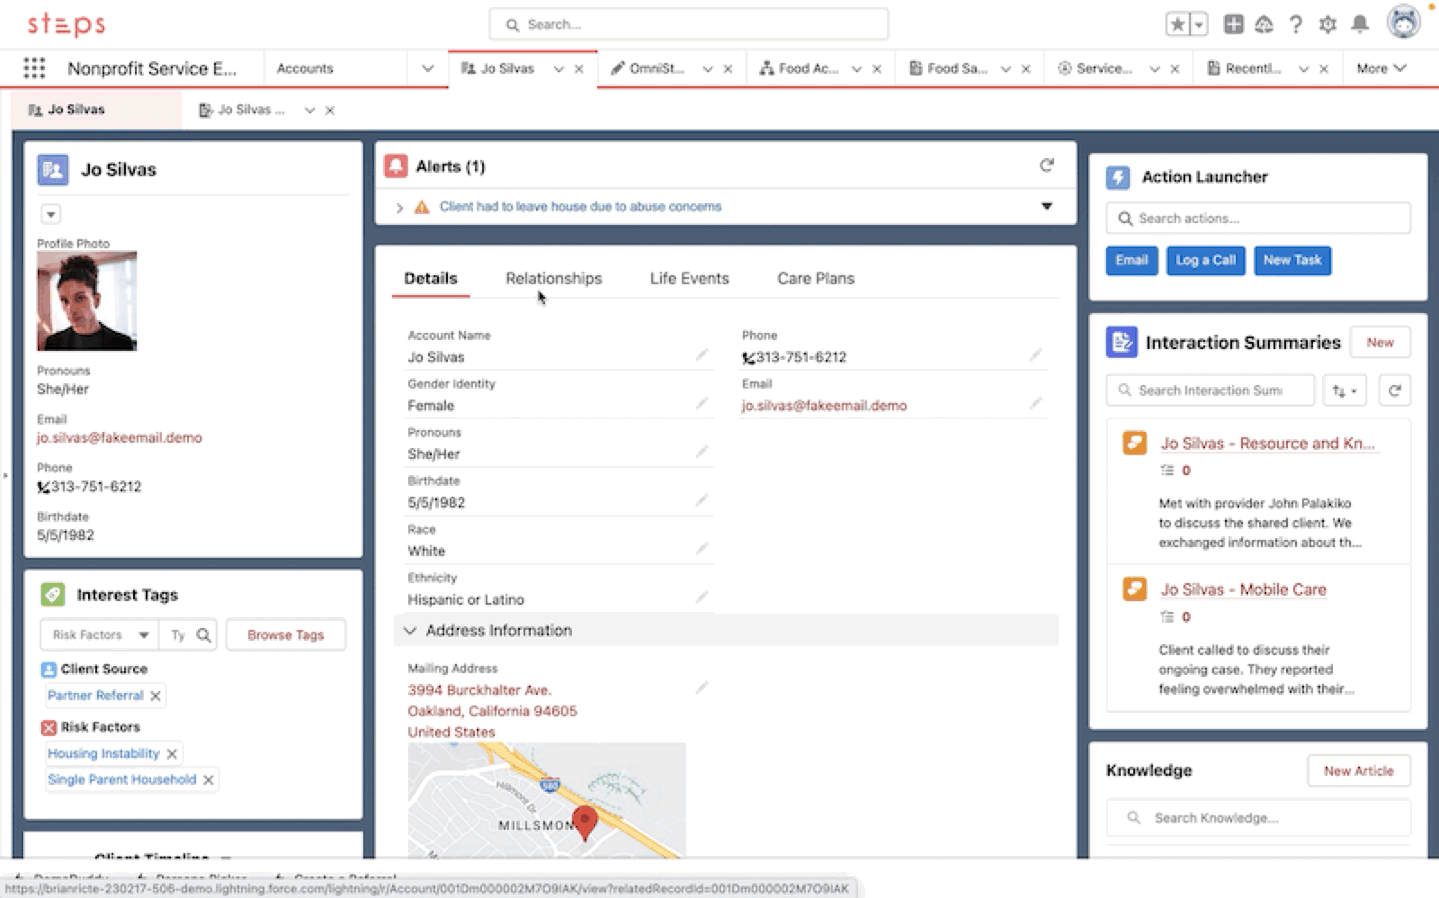Image resolution: width=1439 pixels, height=898 pixels.
Task: Open the alert's dropdown triangle menu
Action: (x=1047, y=206)
